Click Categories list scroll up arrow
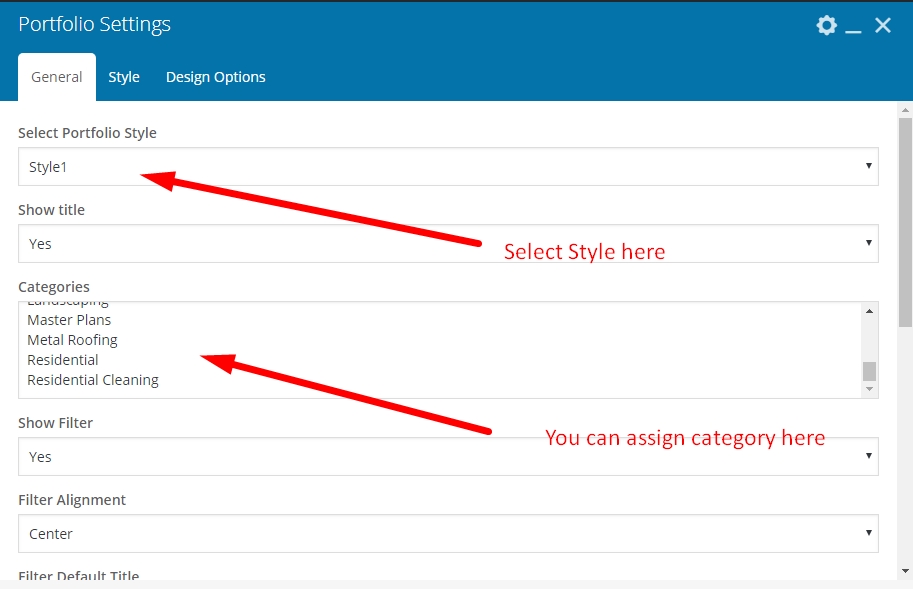This screenshot has width=913, height=589. (869, 311)
